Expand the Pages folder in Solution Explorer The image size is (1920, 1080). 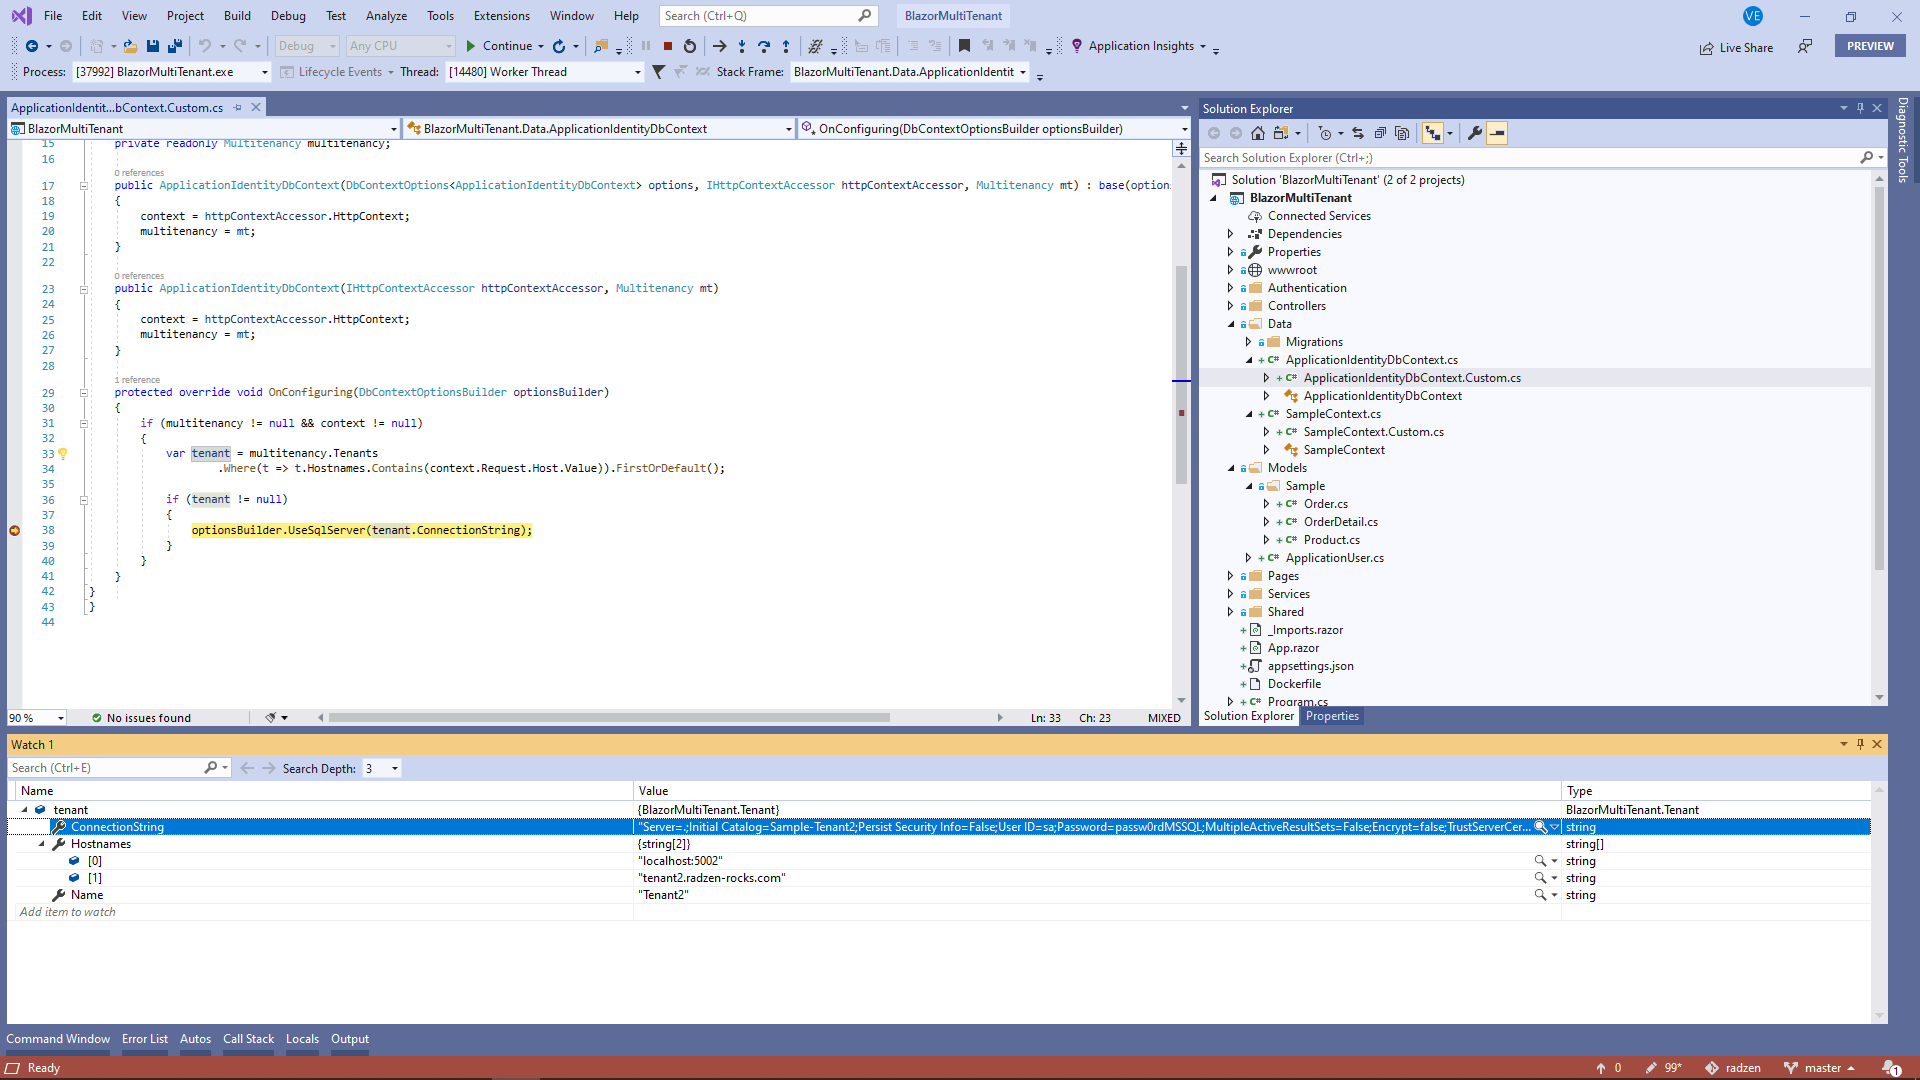pos(1231,576)
